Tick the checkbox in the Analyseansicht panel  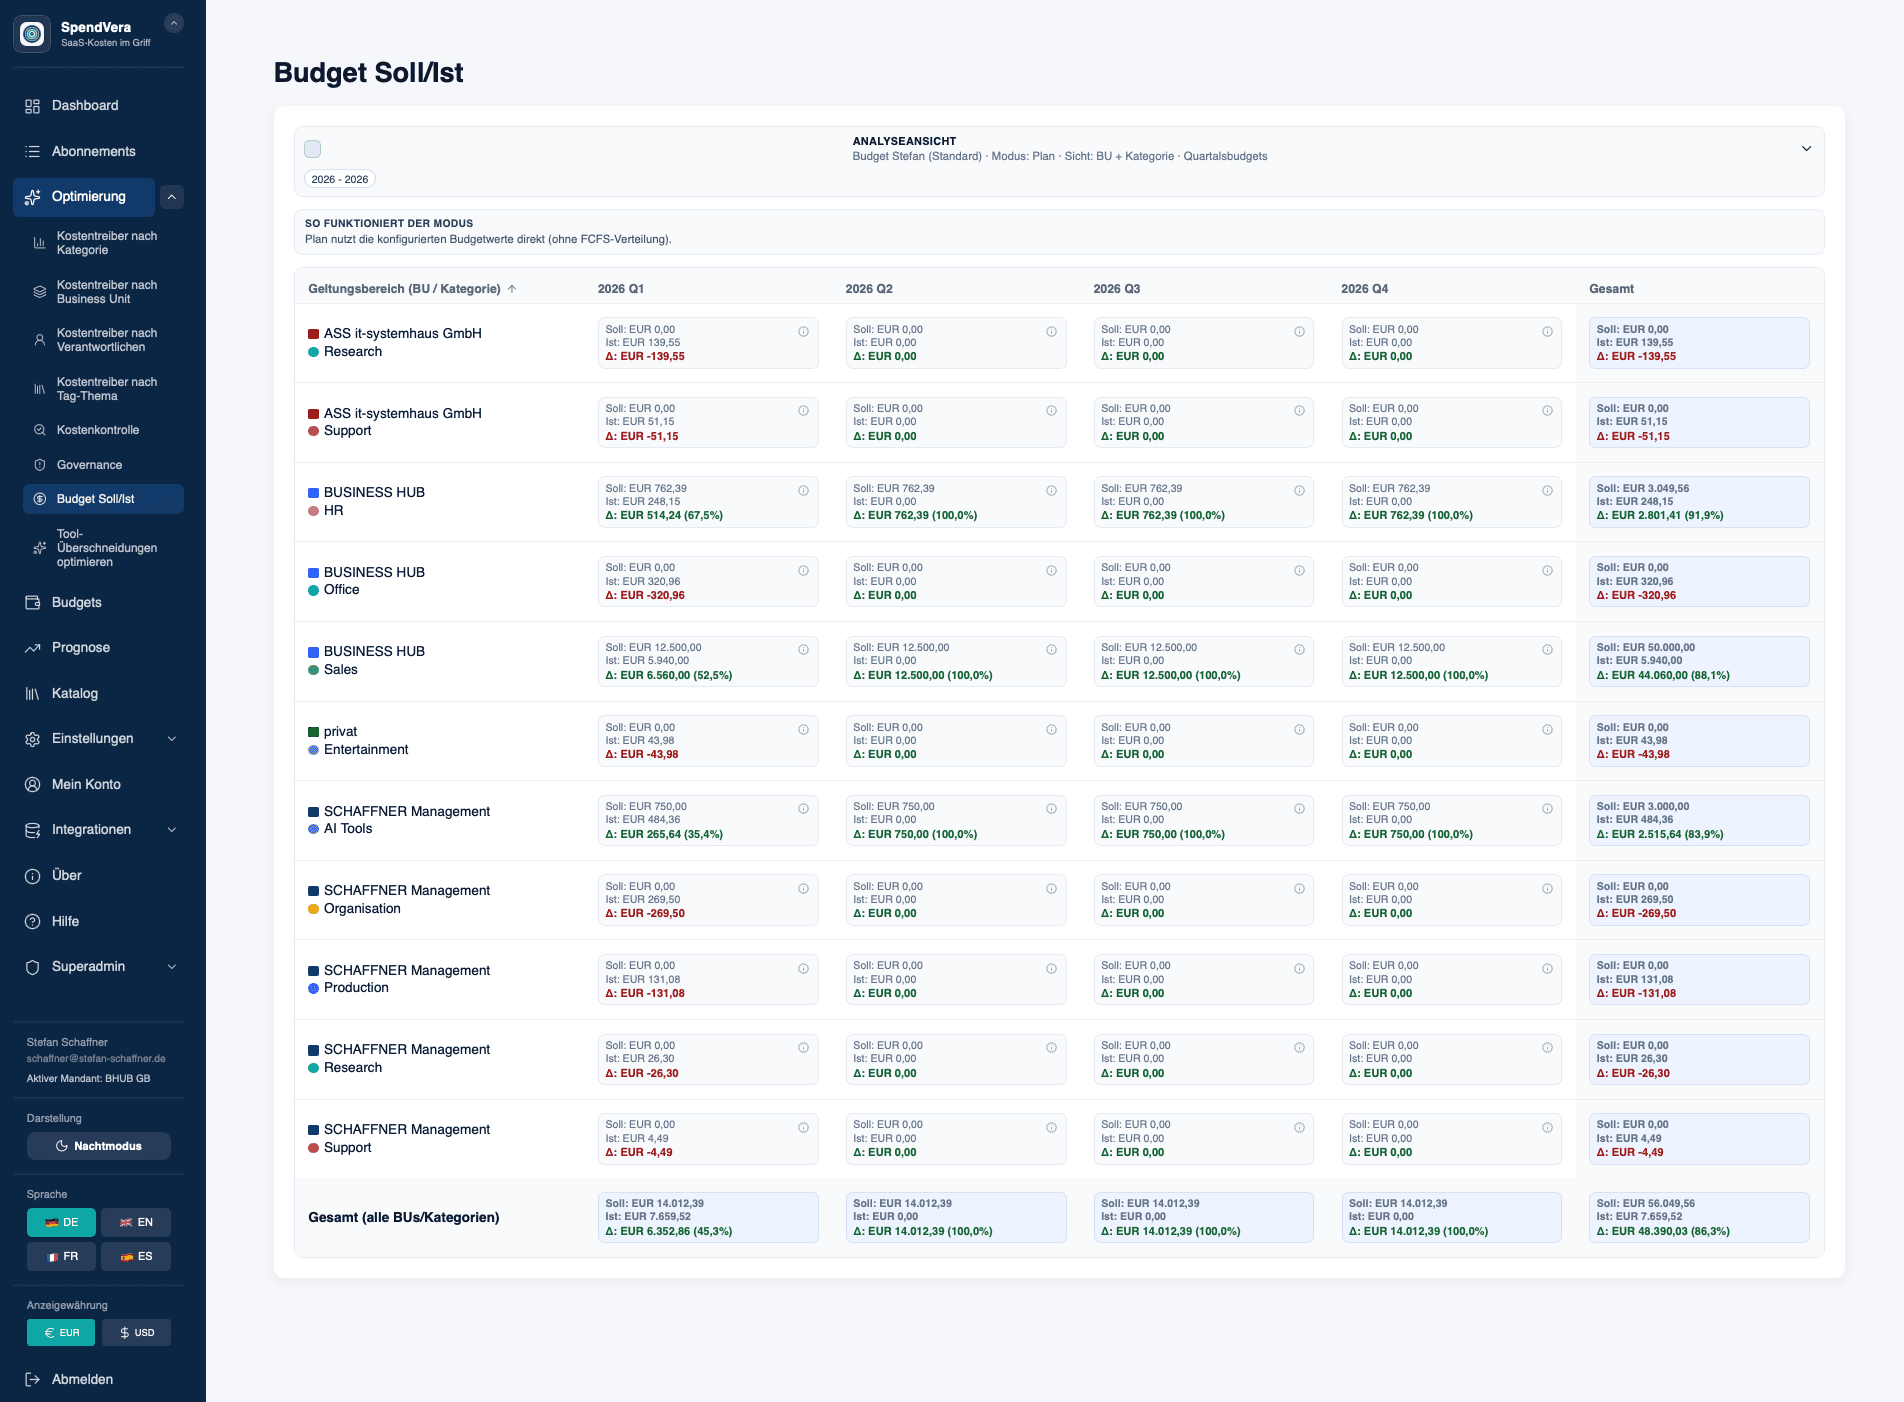pyautogui.click(x=313, y=149)
